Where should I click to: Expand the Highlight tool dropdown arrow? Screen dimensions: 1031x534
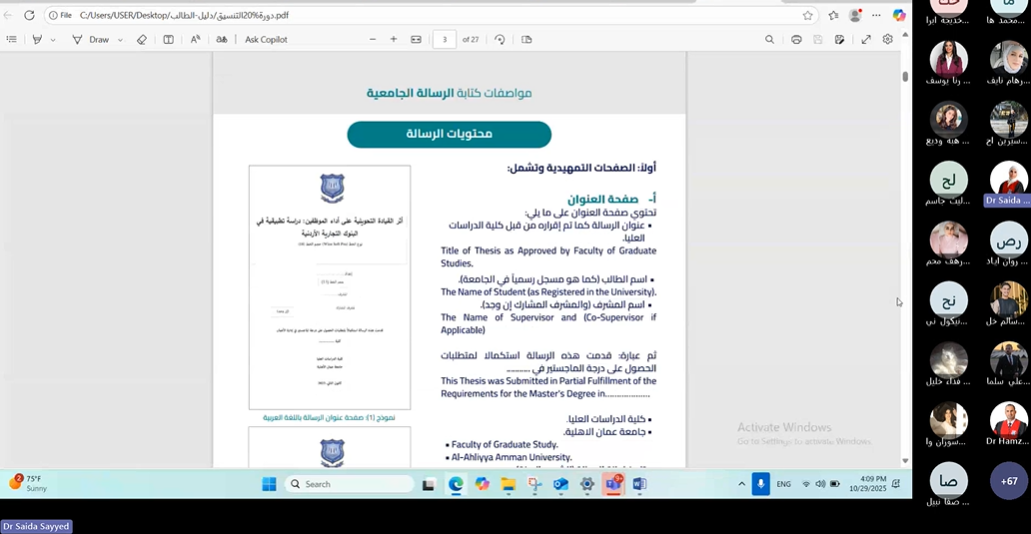click(53, 40)
